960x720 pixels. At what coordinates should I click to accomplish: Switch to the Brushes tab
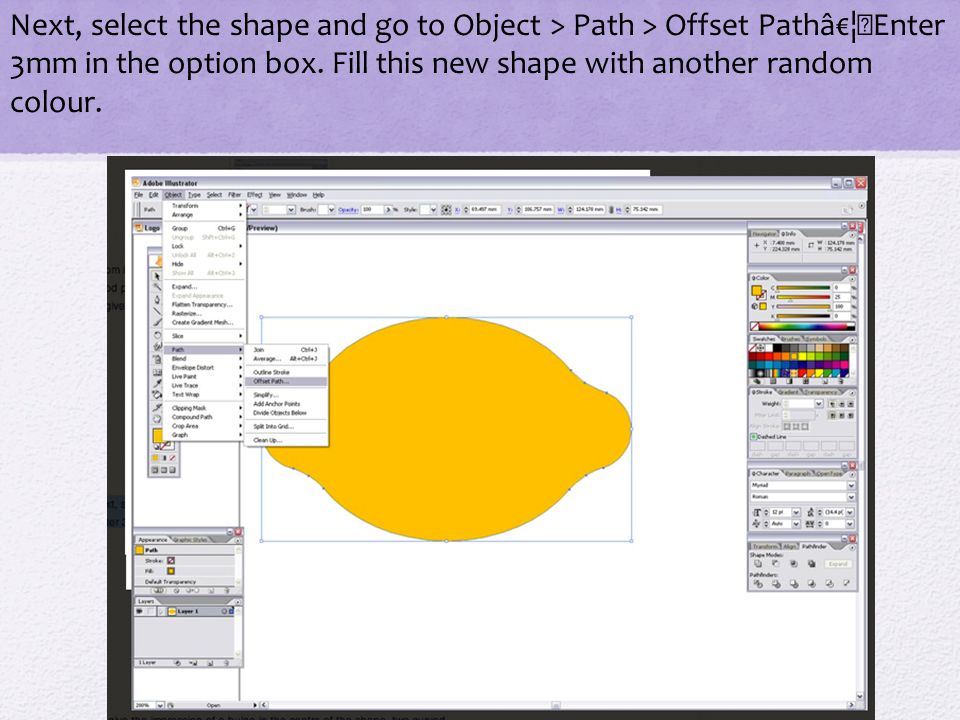(791, 339)
